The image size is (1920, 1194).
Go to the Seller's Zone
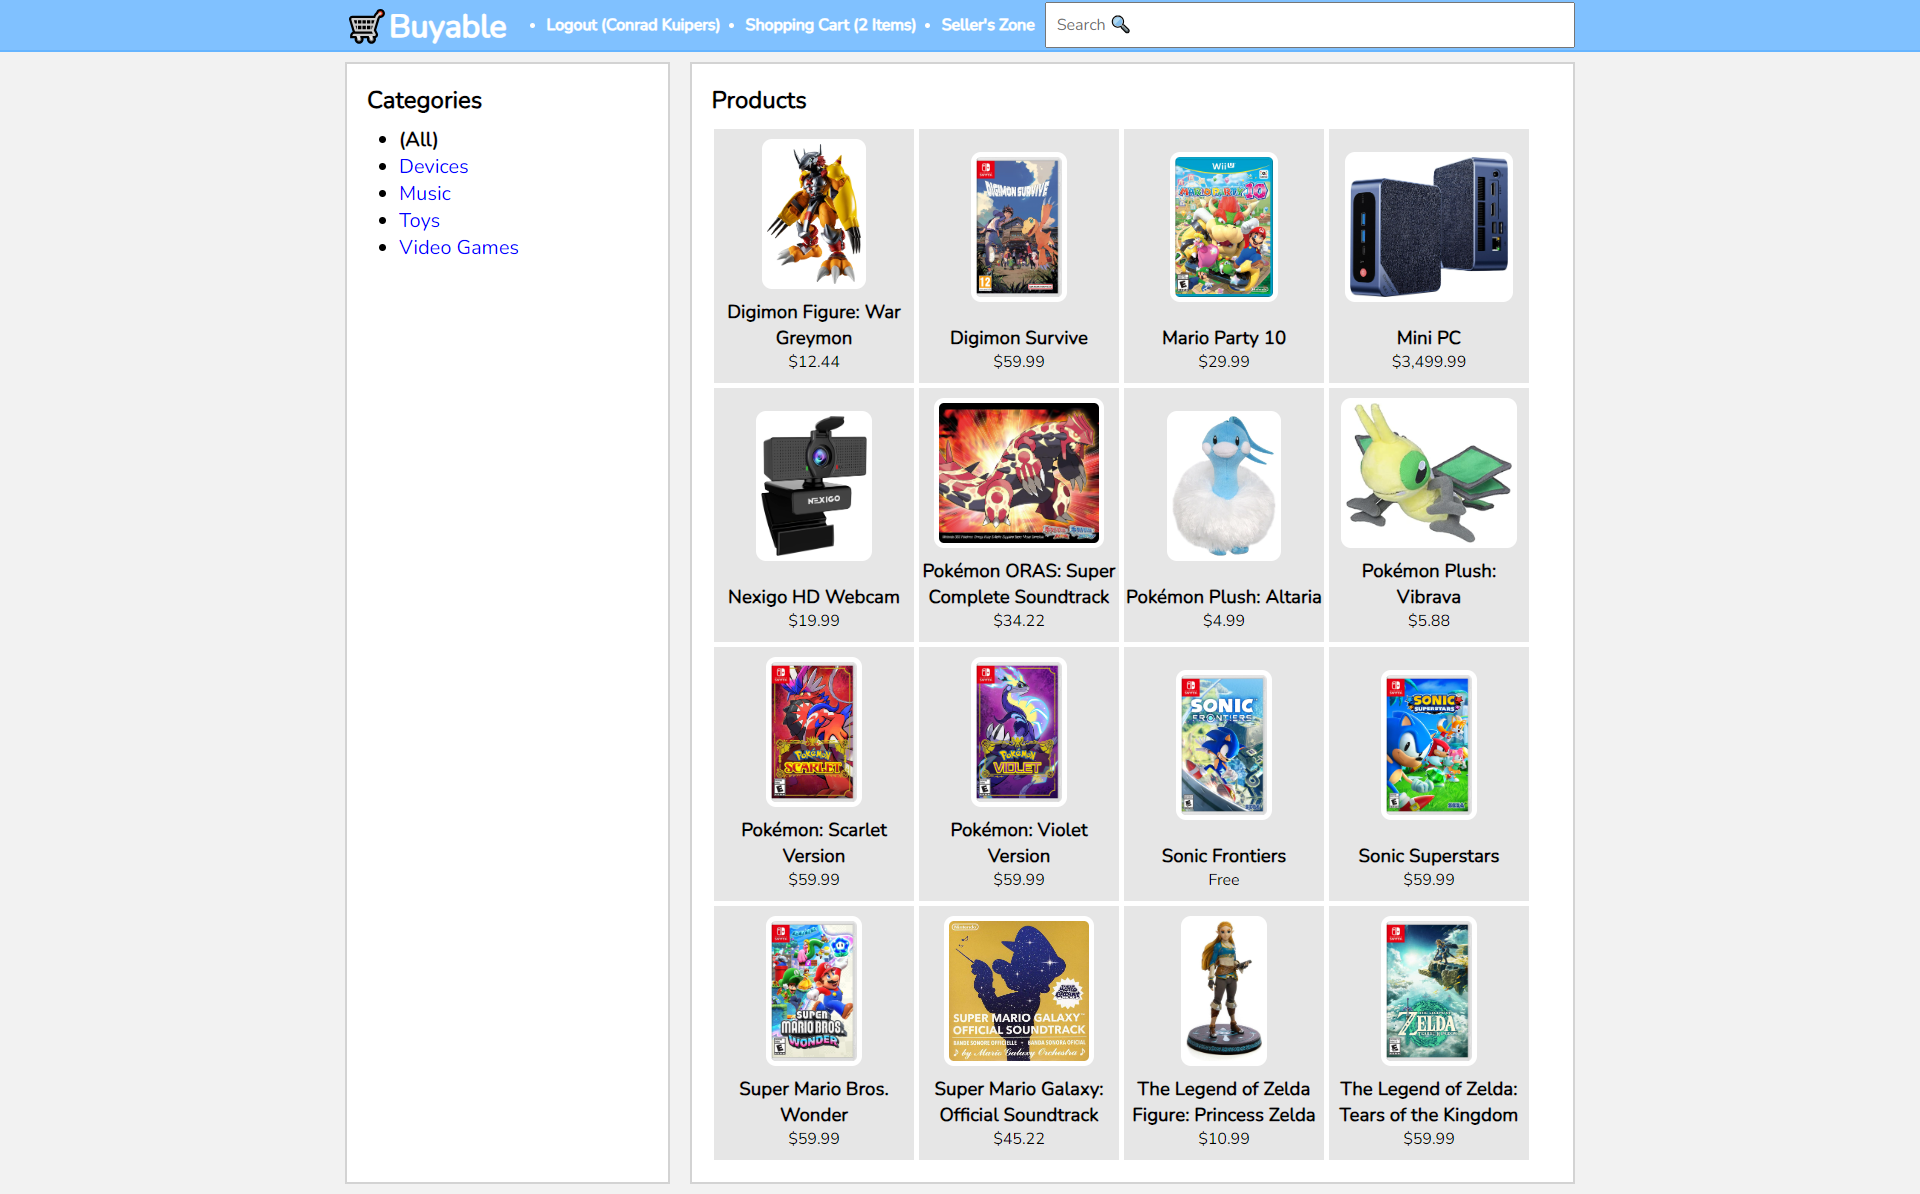click(x=987, y=25)
